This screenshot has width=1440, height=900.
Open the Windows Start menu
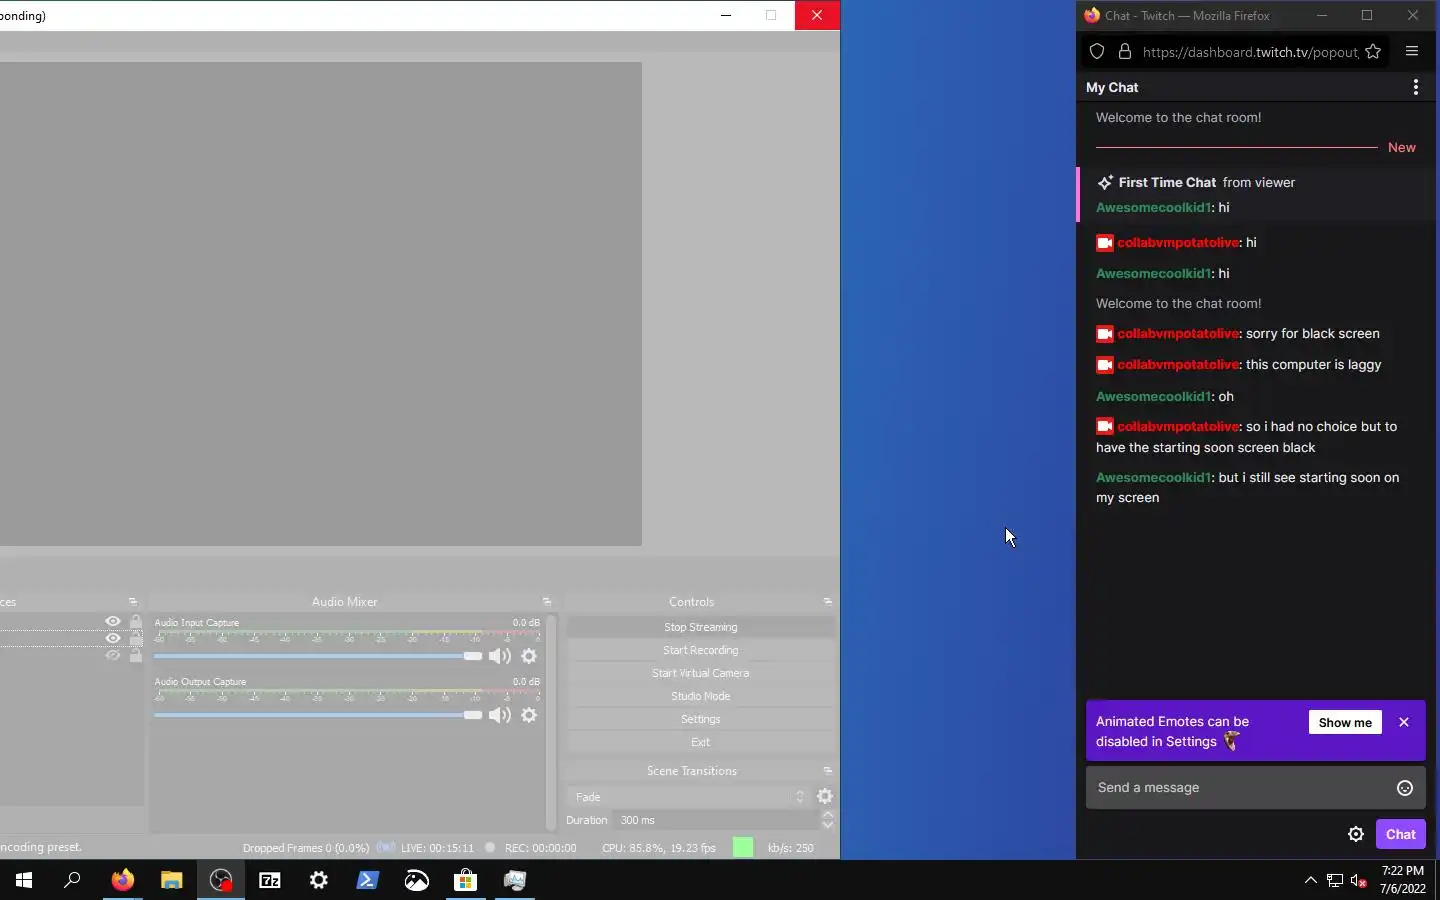point(24,880)
